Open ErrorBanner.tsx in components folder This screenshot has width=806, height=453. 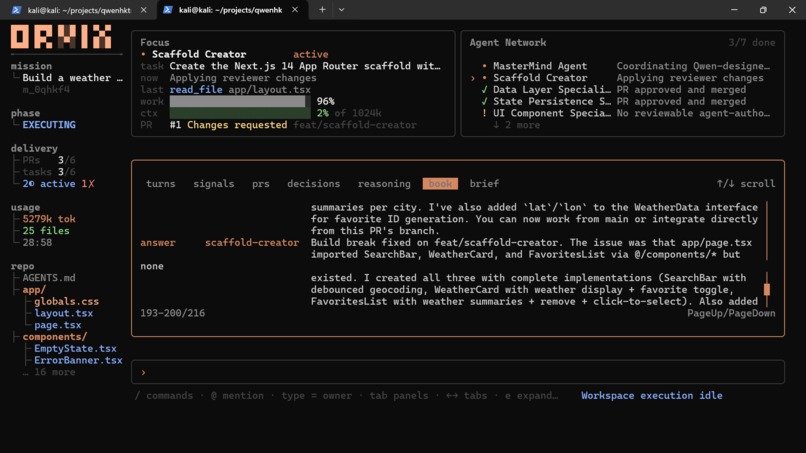coord(78,360)
